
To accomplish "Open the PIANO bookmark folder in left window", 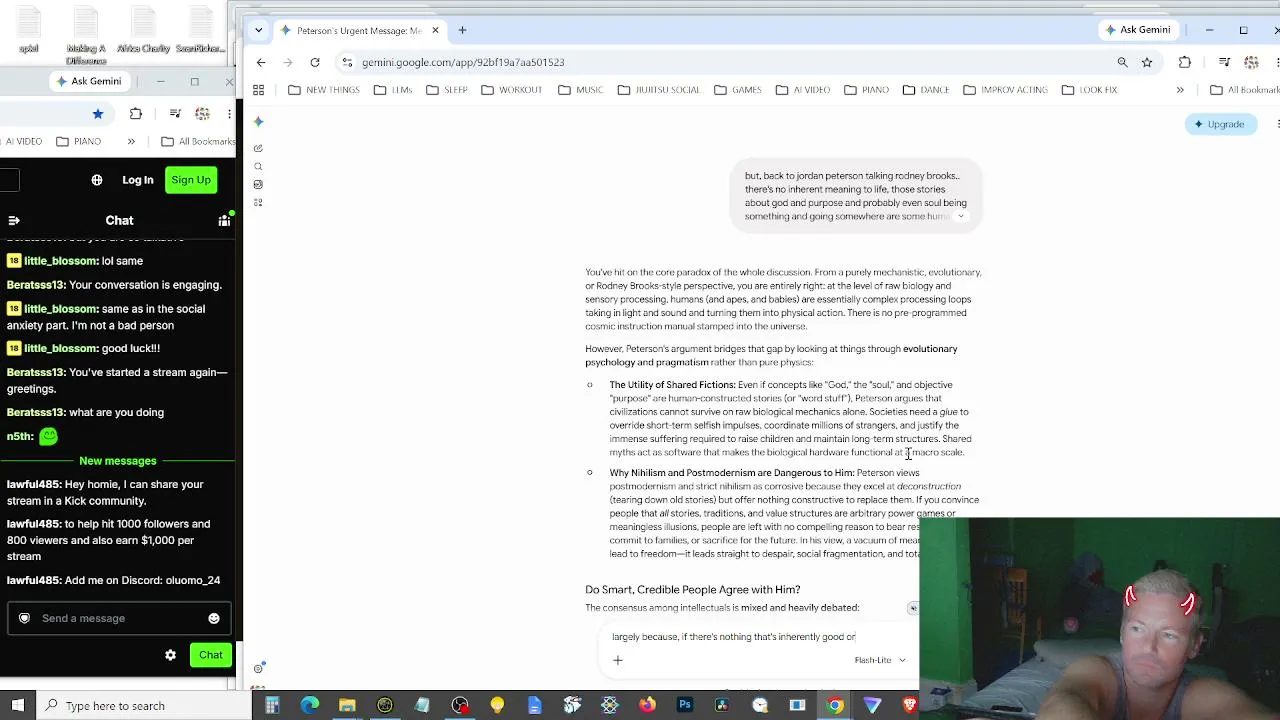I will [x=78, y=142].
